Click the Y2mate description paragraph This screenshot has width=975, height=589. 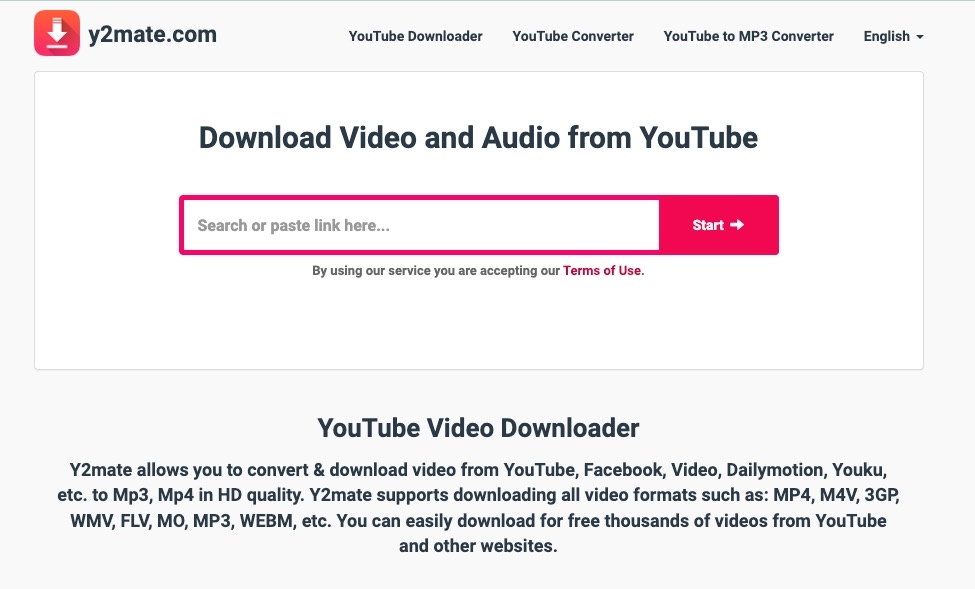point(478,508)
